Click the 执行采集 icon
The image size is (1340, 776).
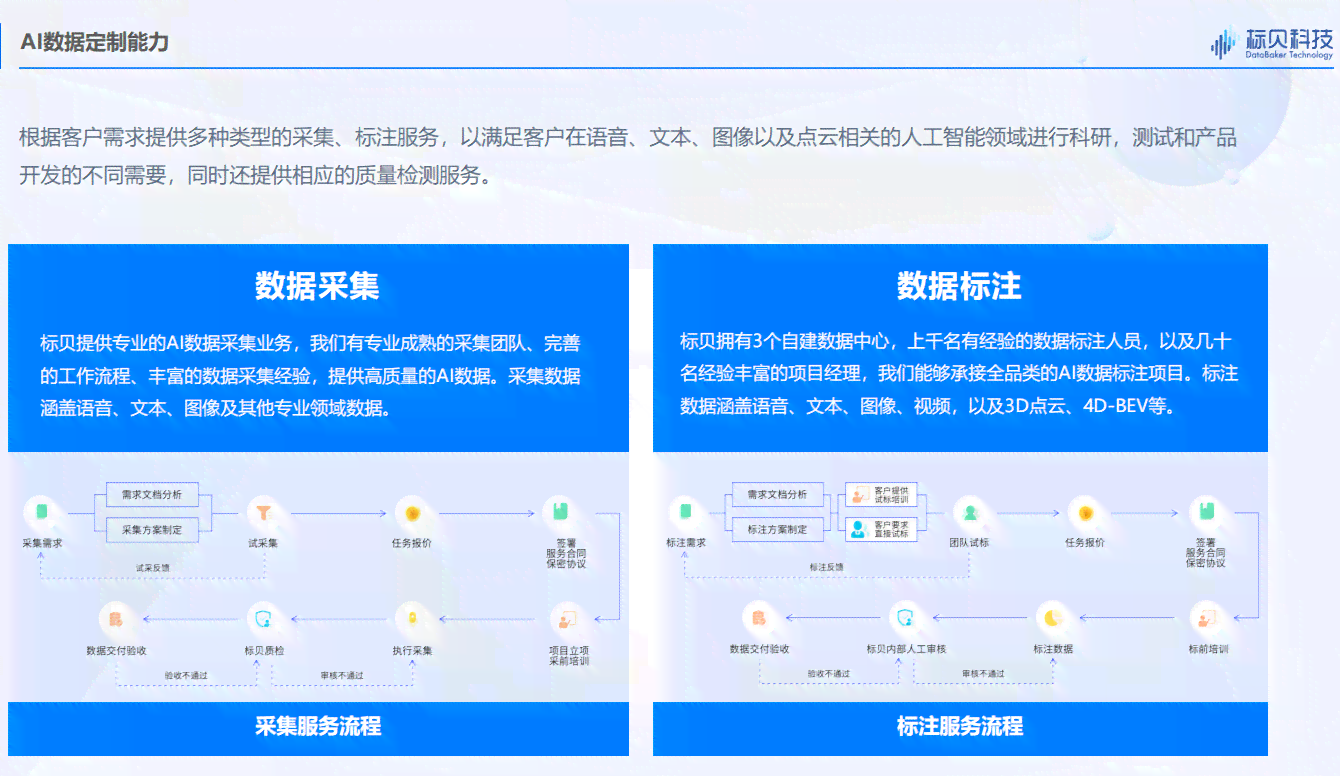tap(412, 619)
